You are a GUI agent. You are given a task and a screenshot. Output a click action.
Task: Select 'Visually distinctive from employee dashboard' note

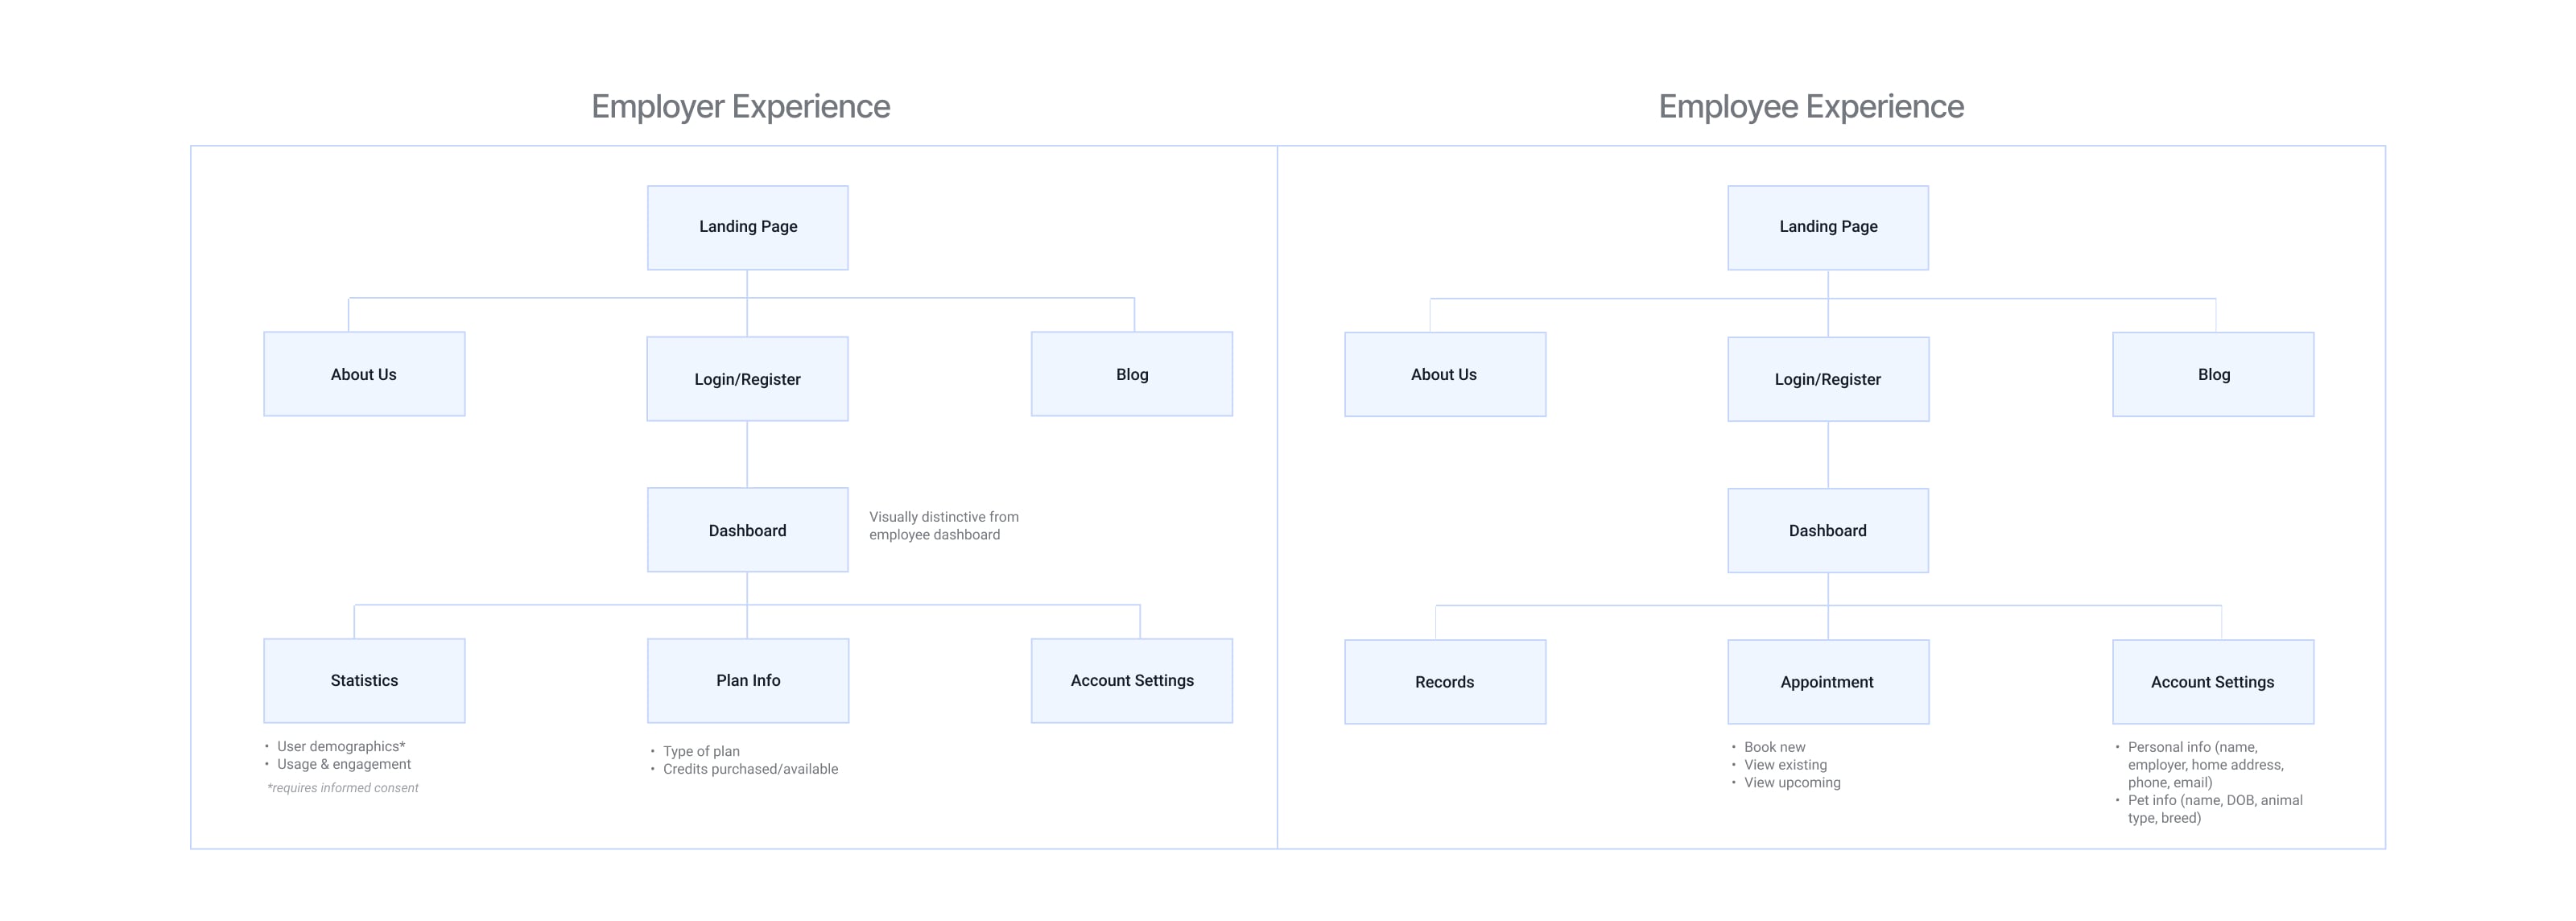(943, 526)
